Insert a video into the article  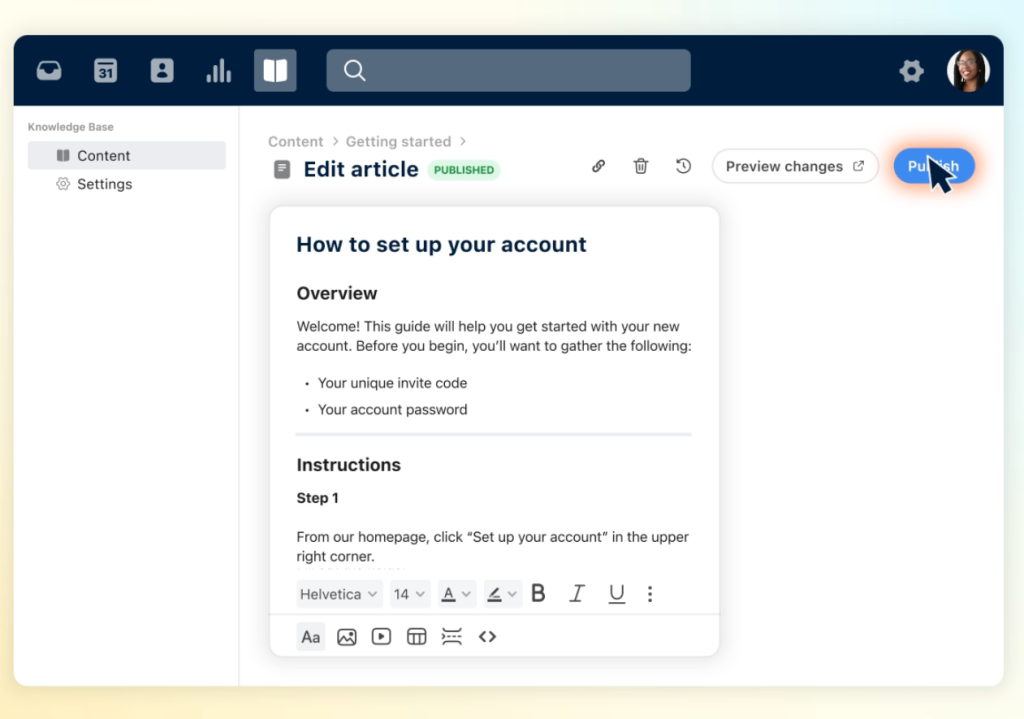click(x=381, y=636)
